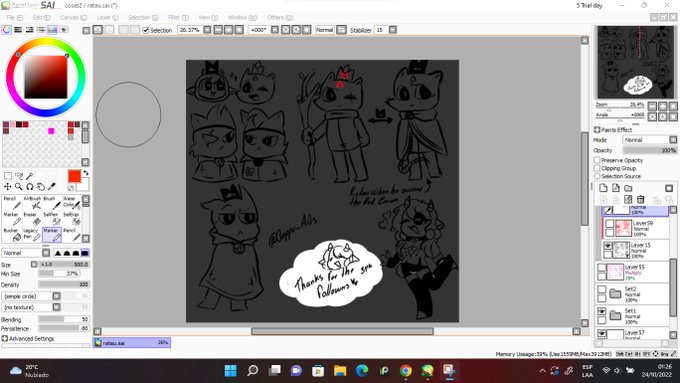Screen dimensions: 680x383
Task: Select the Zoom magnifier tool
Action: coord(19,187)
